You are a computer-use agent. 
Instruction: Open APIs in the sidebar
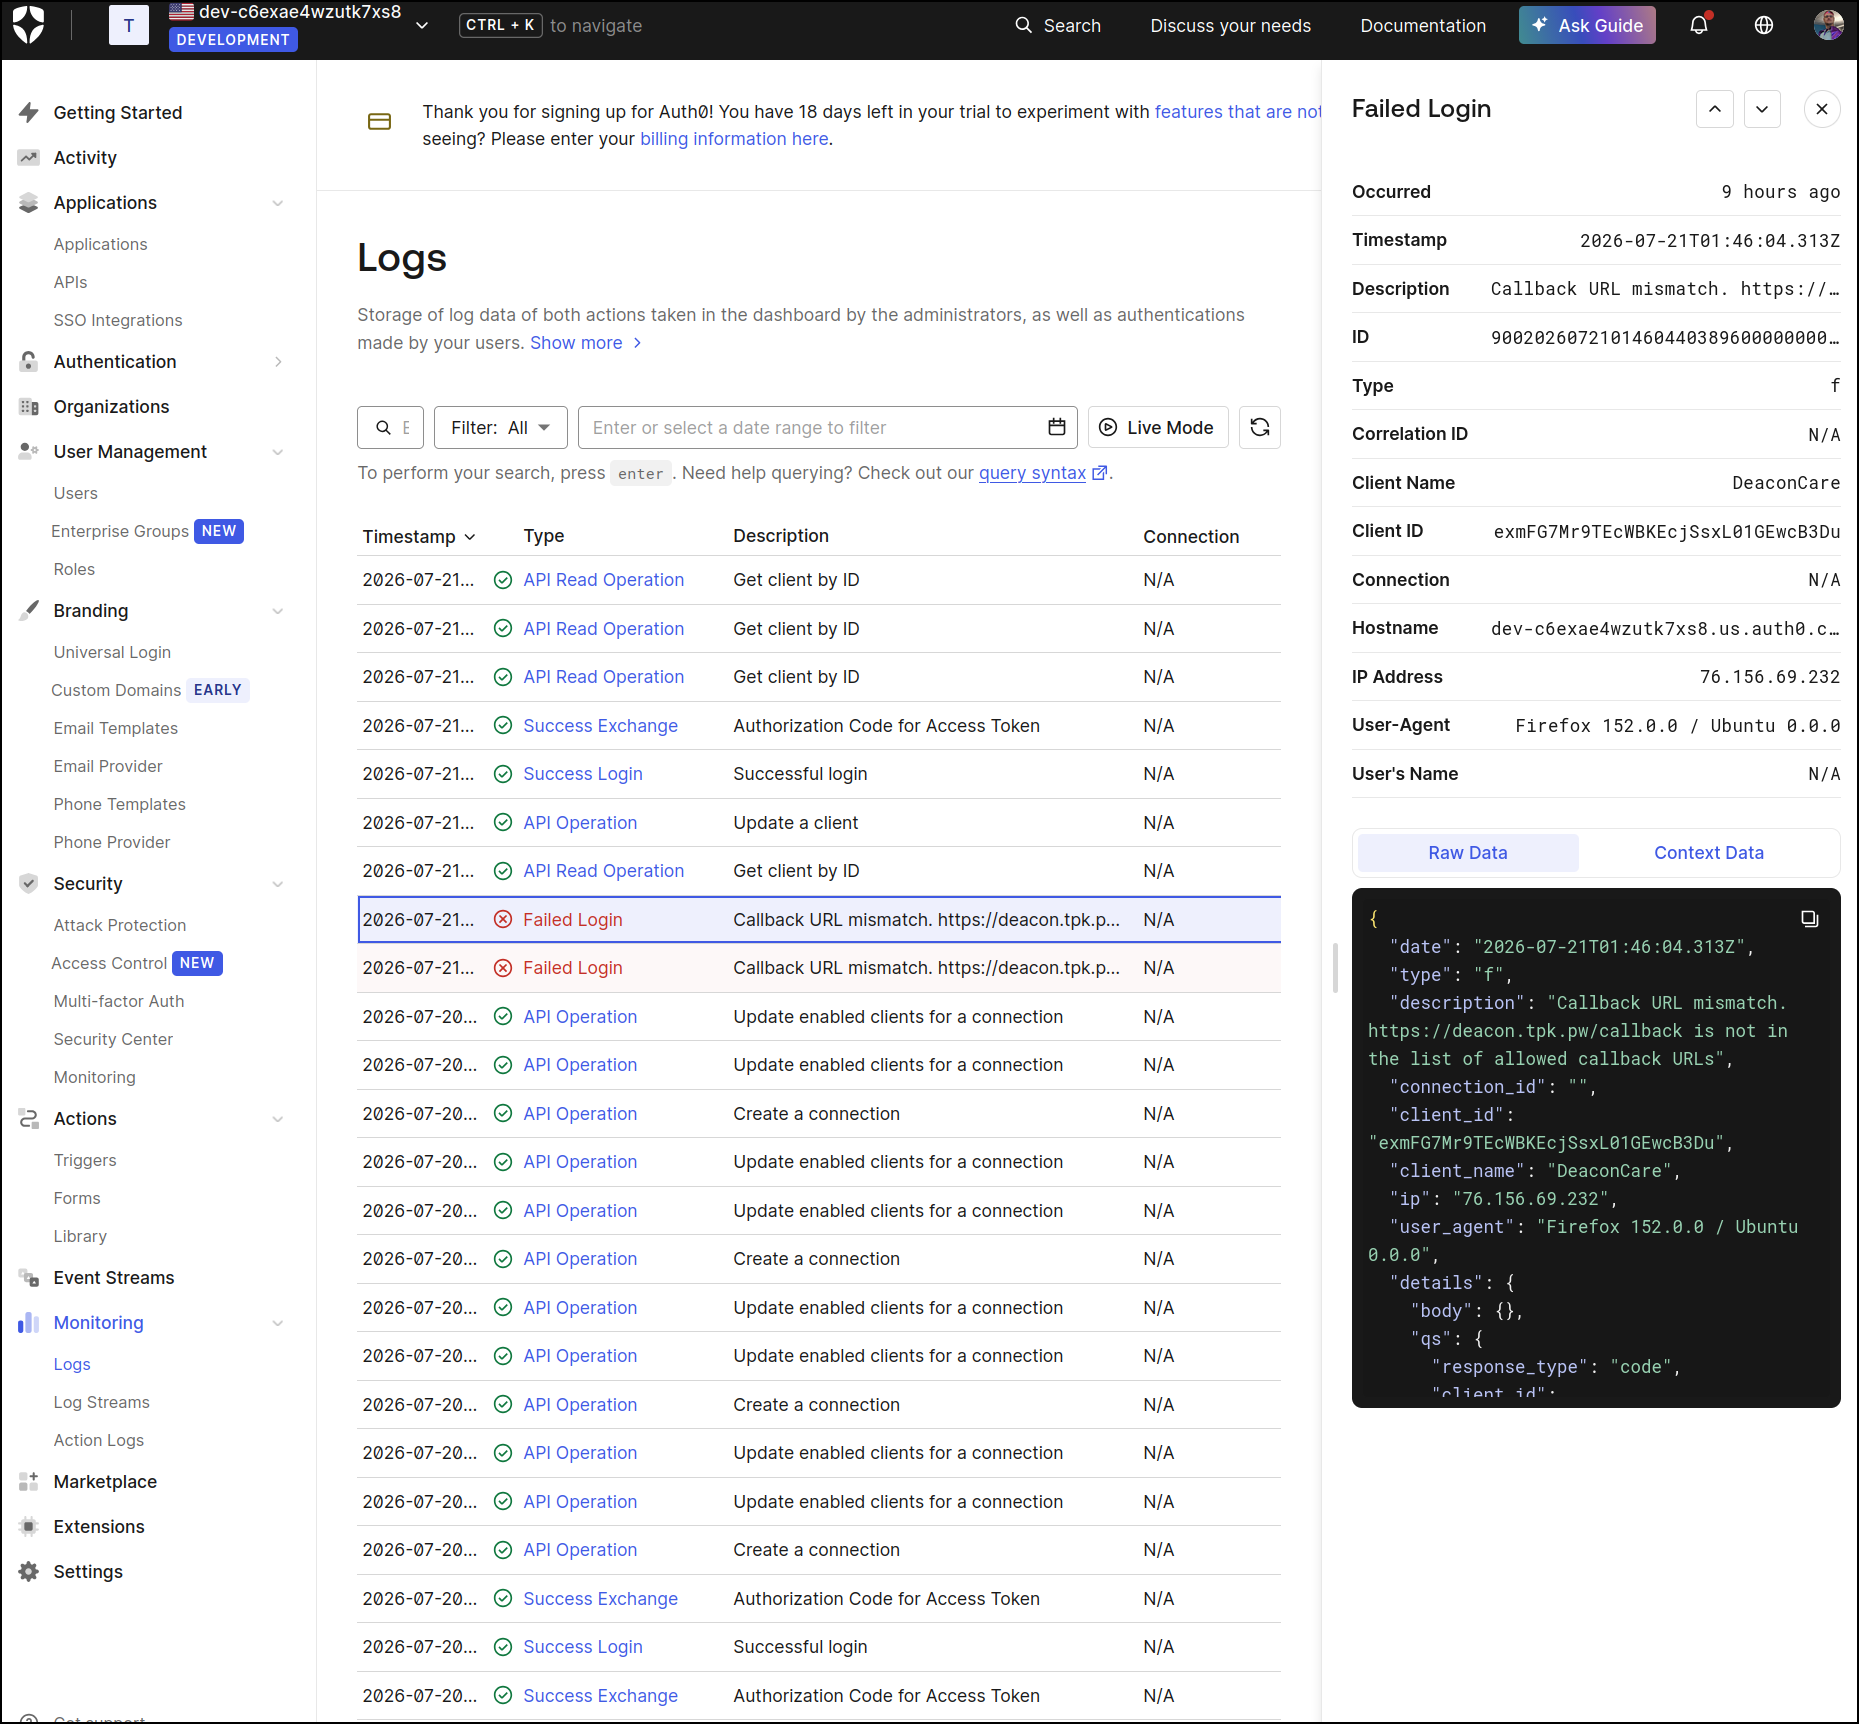71,282
